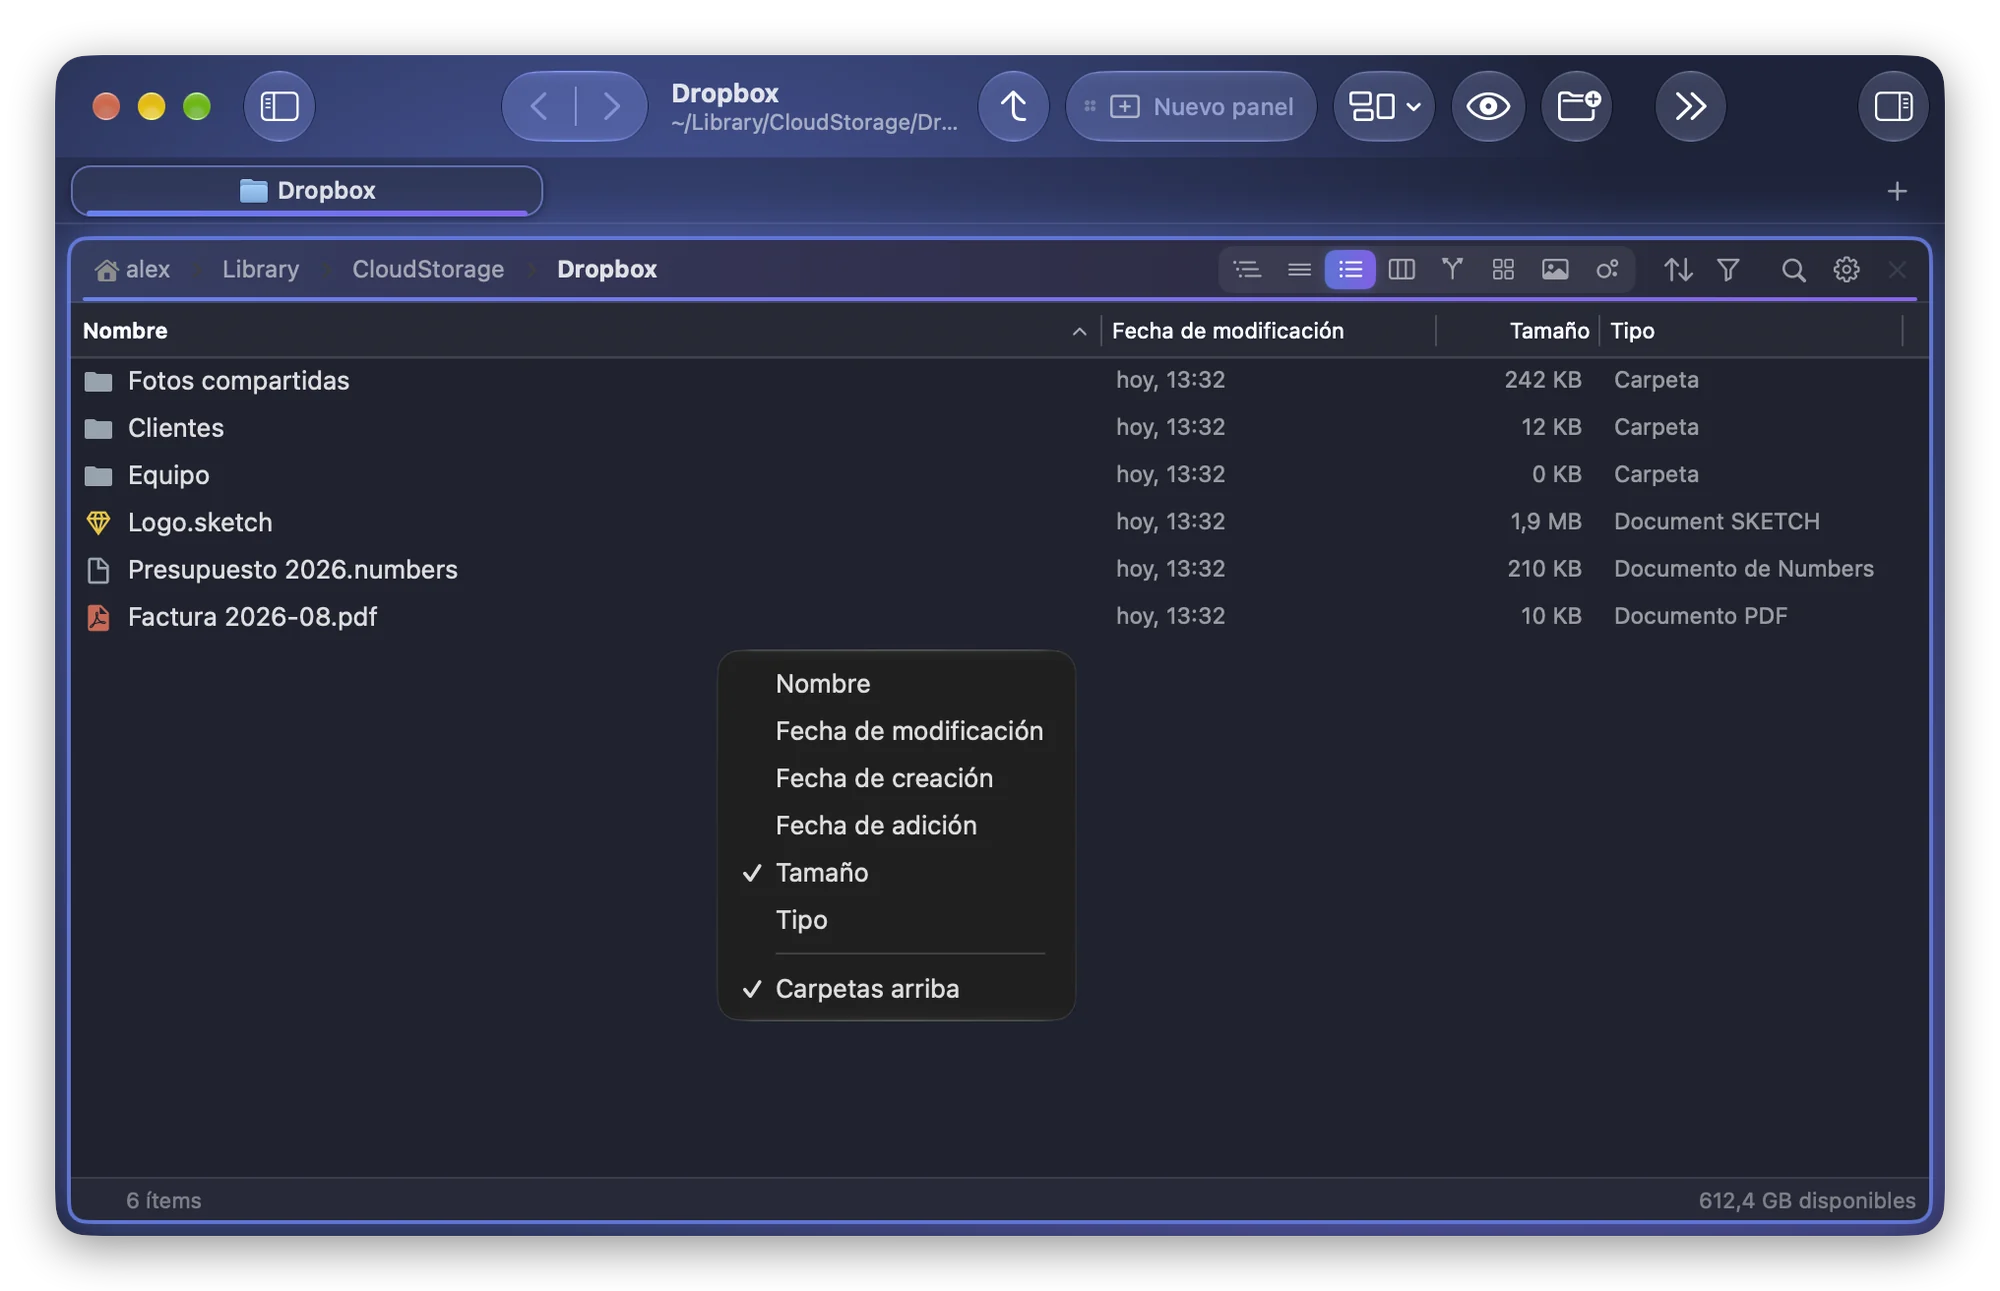Image resolution: width=2000 pixels, height=1291 pixels.
Task: Toggle Carpetas arriba option
Action: (896, 989)
